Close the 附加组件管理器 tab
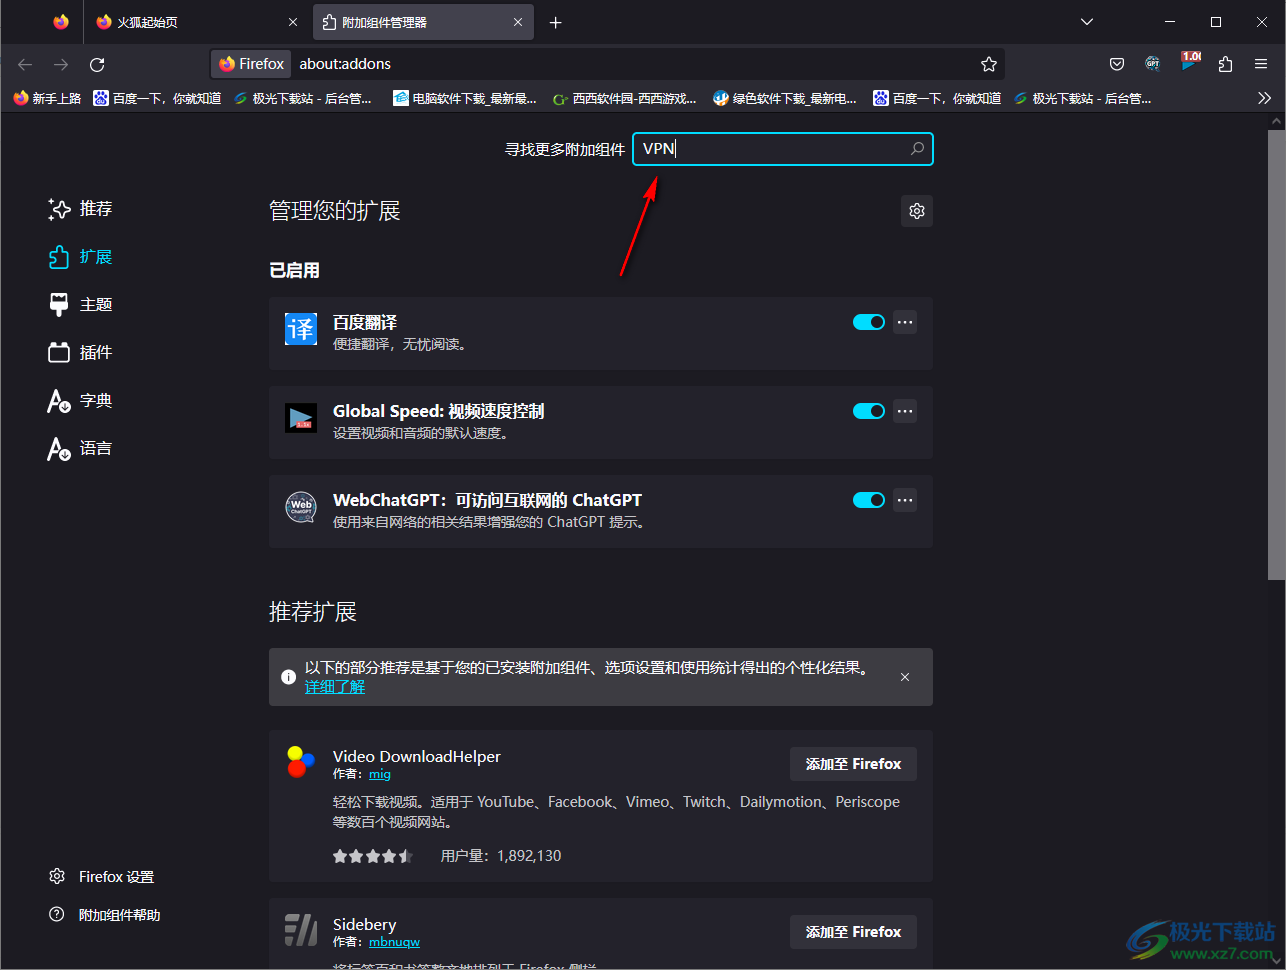The height and width of the screenshot is (970, 1286). [x=518, y=22]
